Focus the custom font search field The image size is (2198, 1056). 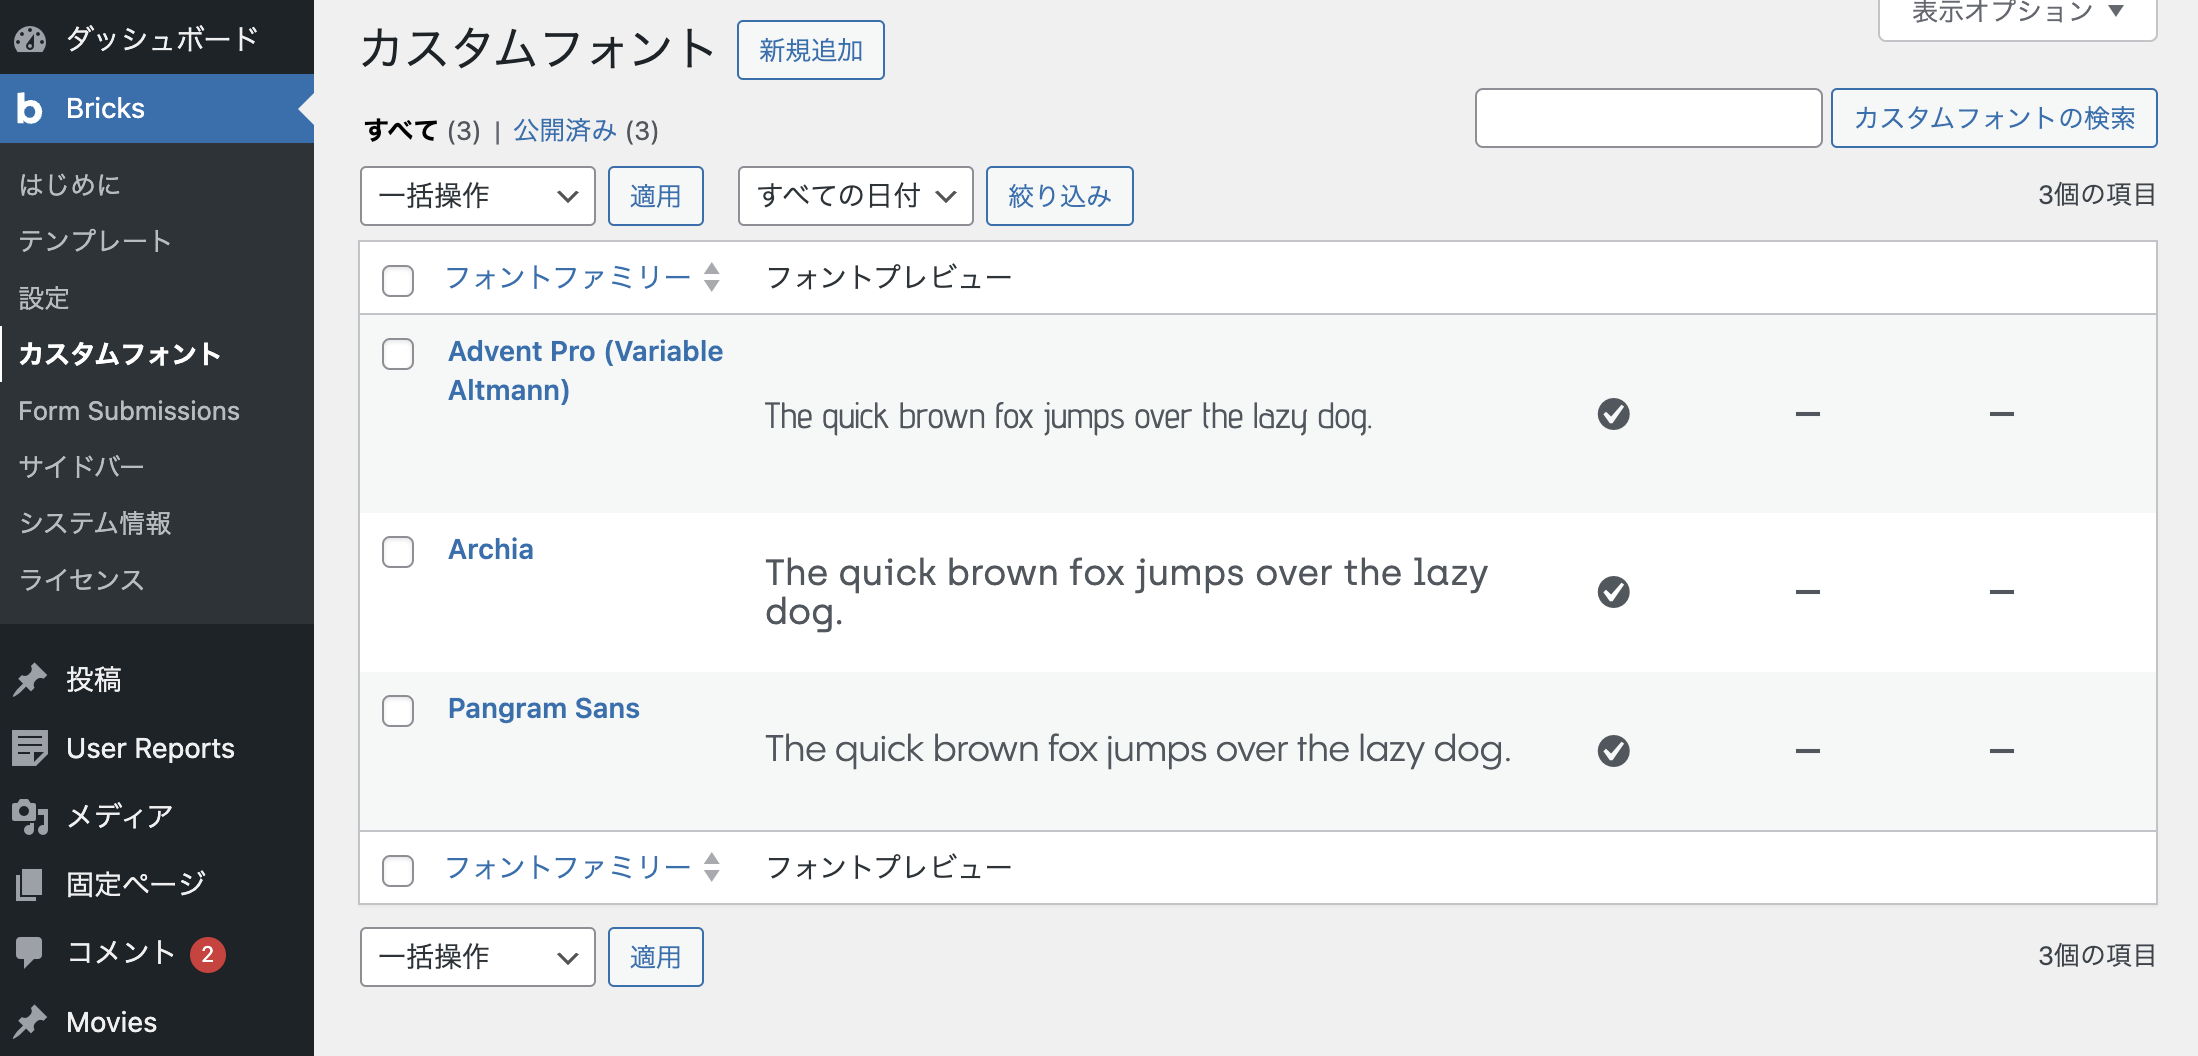[x=1648, y=118]
